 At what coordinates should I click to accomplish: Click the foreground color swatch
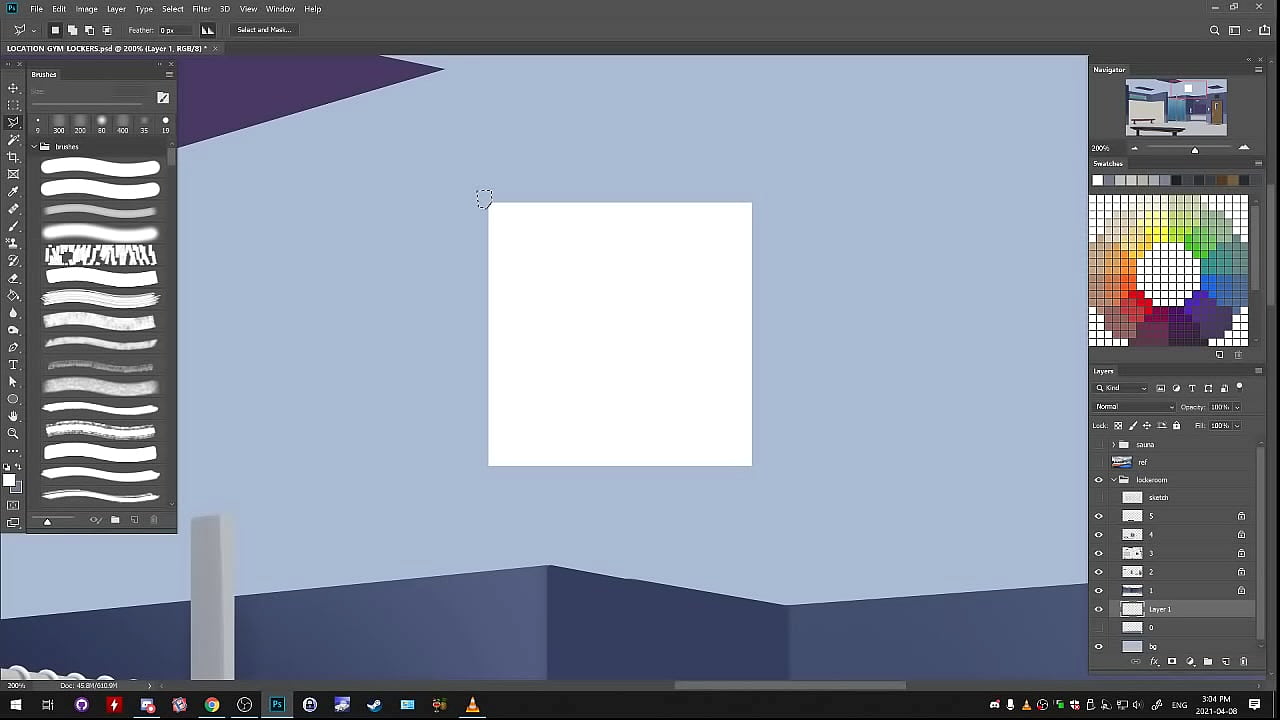(8, 480)
